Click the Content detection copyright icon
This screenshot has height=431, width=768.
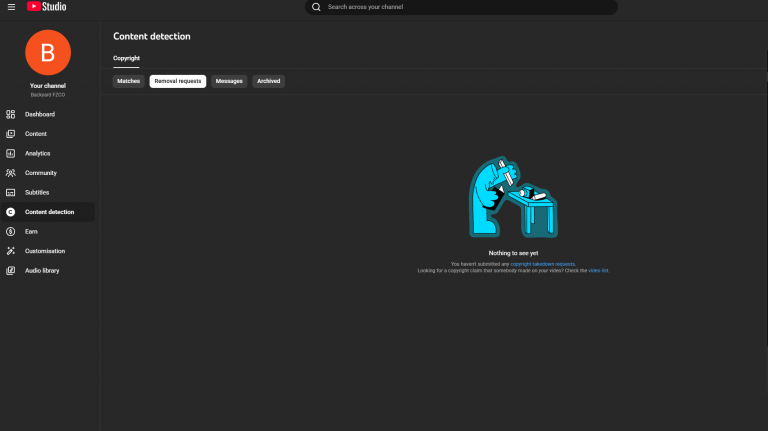click(x=10, y=212)
